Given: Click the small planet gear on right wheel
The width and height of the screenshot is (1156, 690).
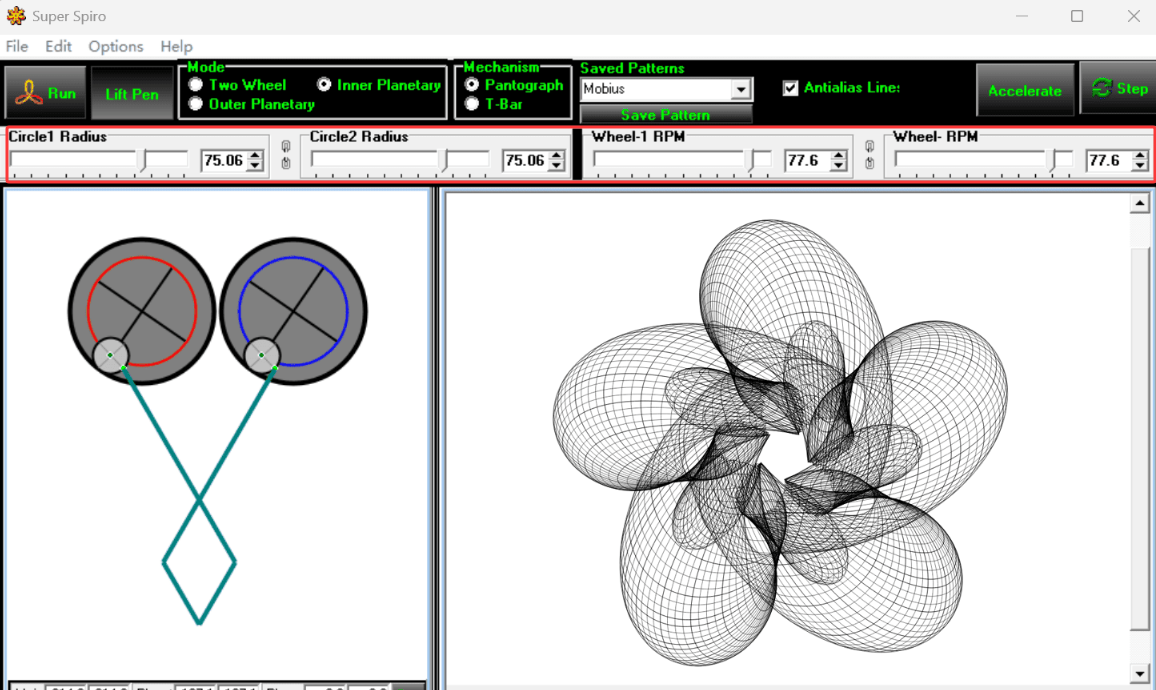Looking at the screenshot, I should (262, 355).
